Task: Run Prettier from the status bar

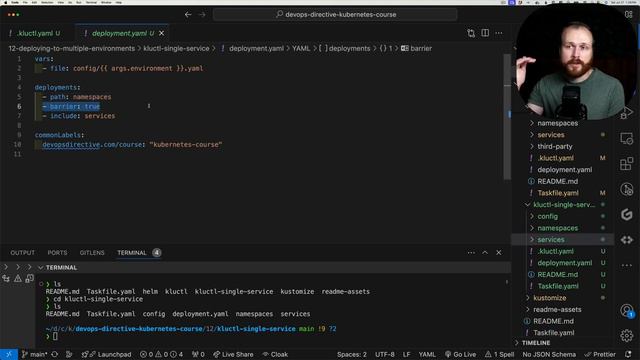Action: [600, 354]
